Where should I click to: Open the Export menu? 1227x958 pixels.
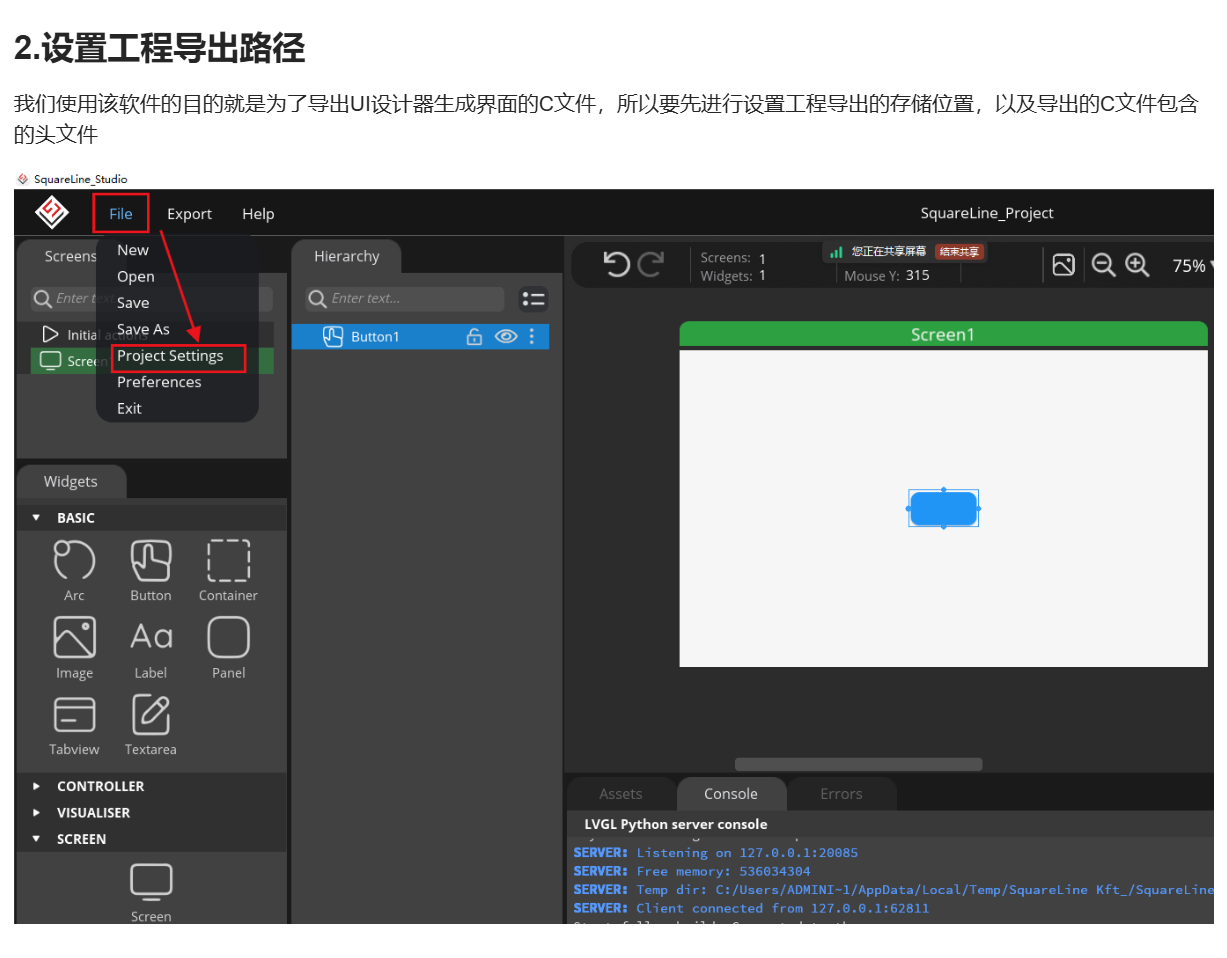189,213
